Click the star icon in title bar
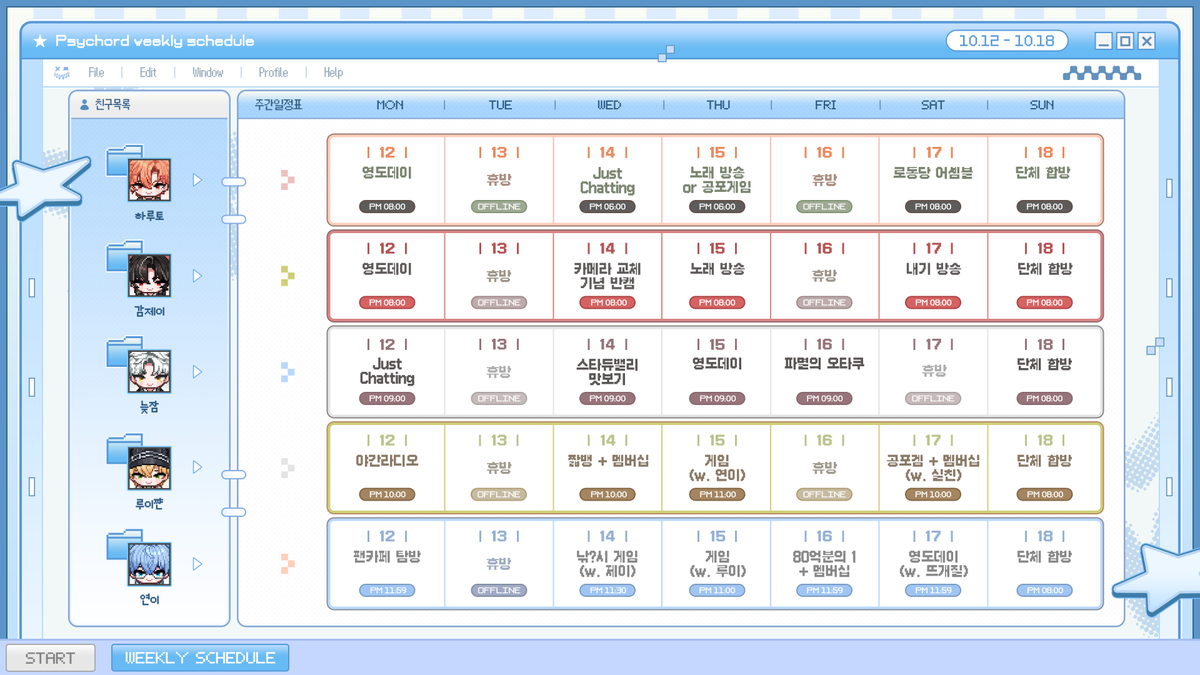This screenshot has width=1200, height=675. pos(40,41)
